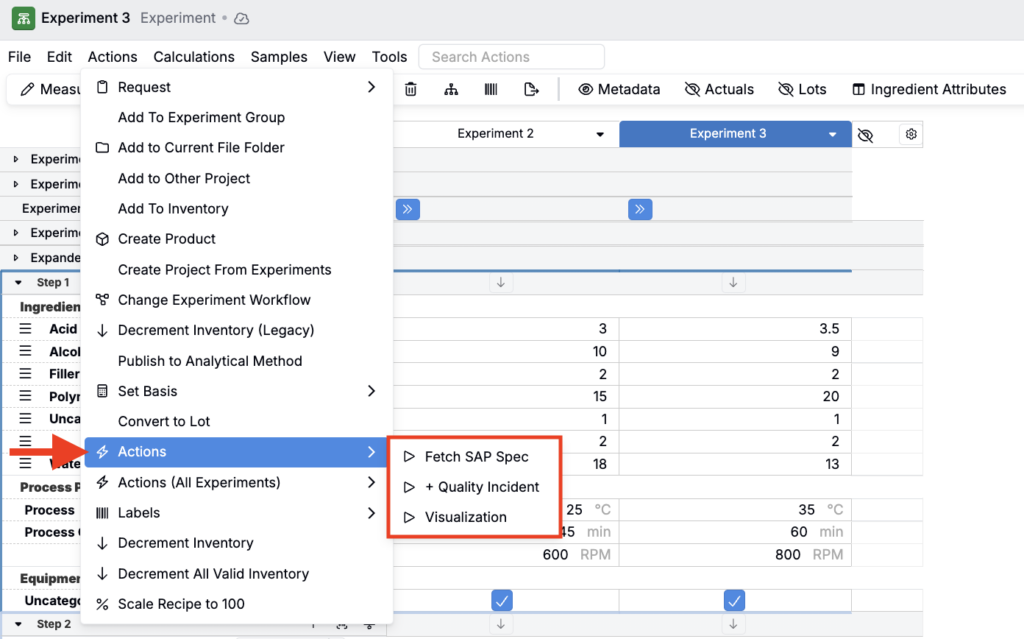Select Fetch SAP Spec from submenu
This screenshot has width=1024, height=639.
click(x=476, y=456)
